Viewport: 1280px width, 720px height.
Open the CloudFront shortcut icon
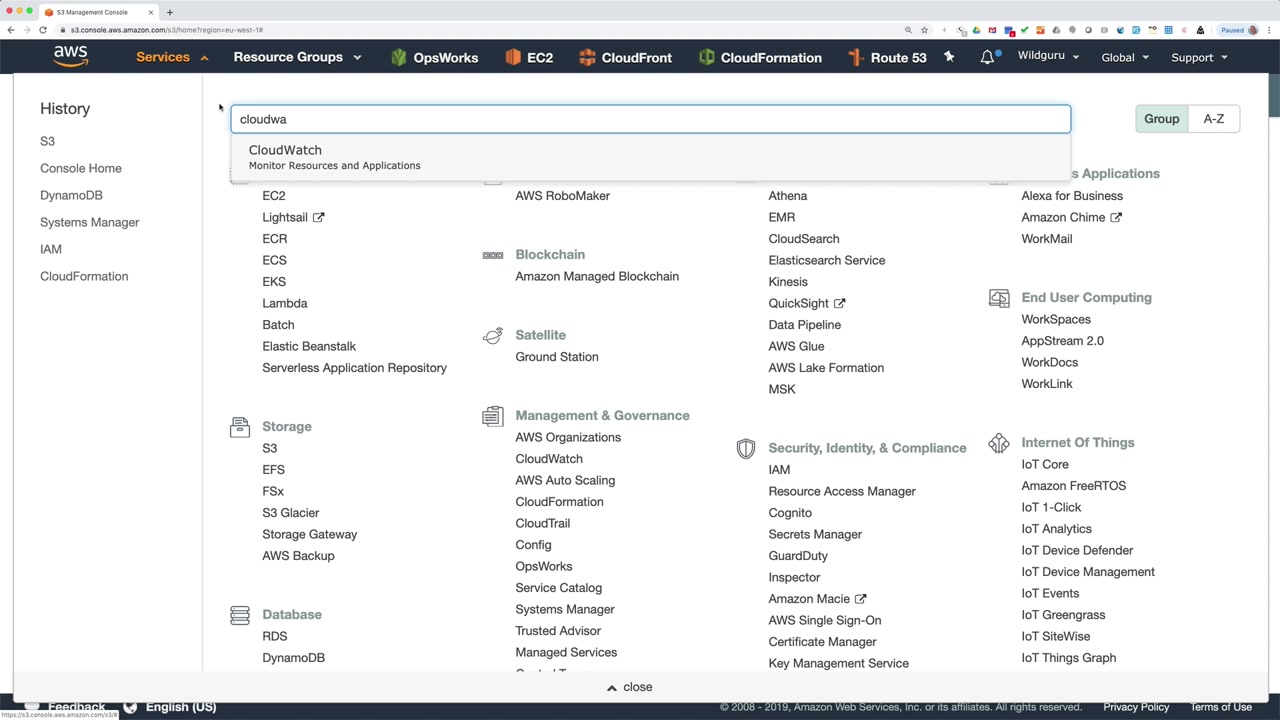[587, 58]
